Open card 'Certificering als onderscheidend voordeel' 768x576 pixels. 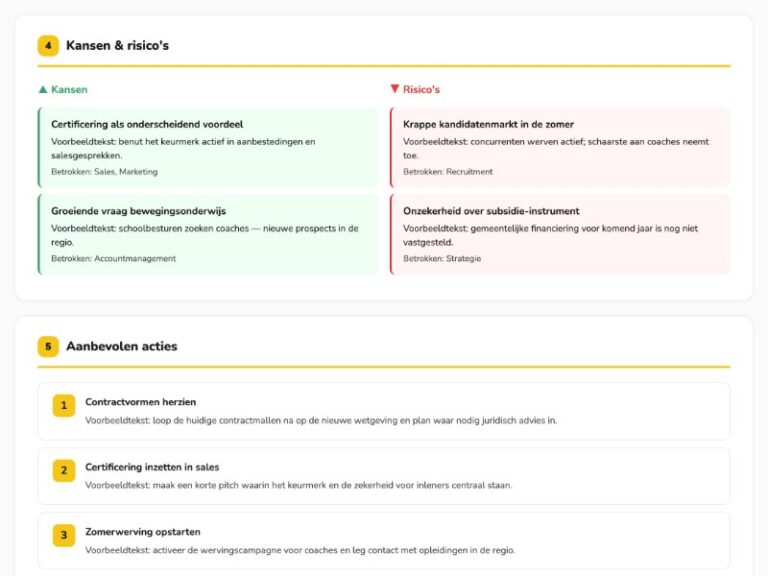(x=208, y=147)
